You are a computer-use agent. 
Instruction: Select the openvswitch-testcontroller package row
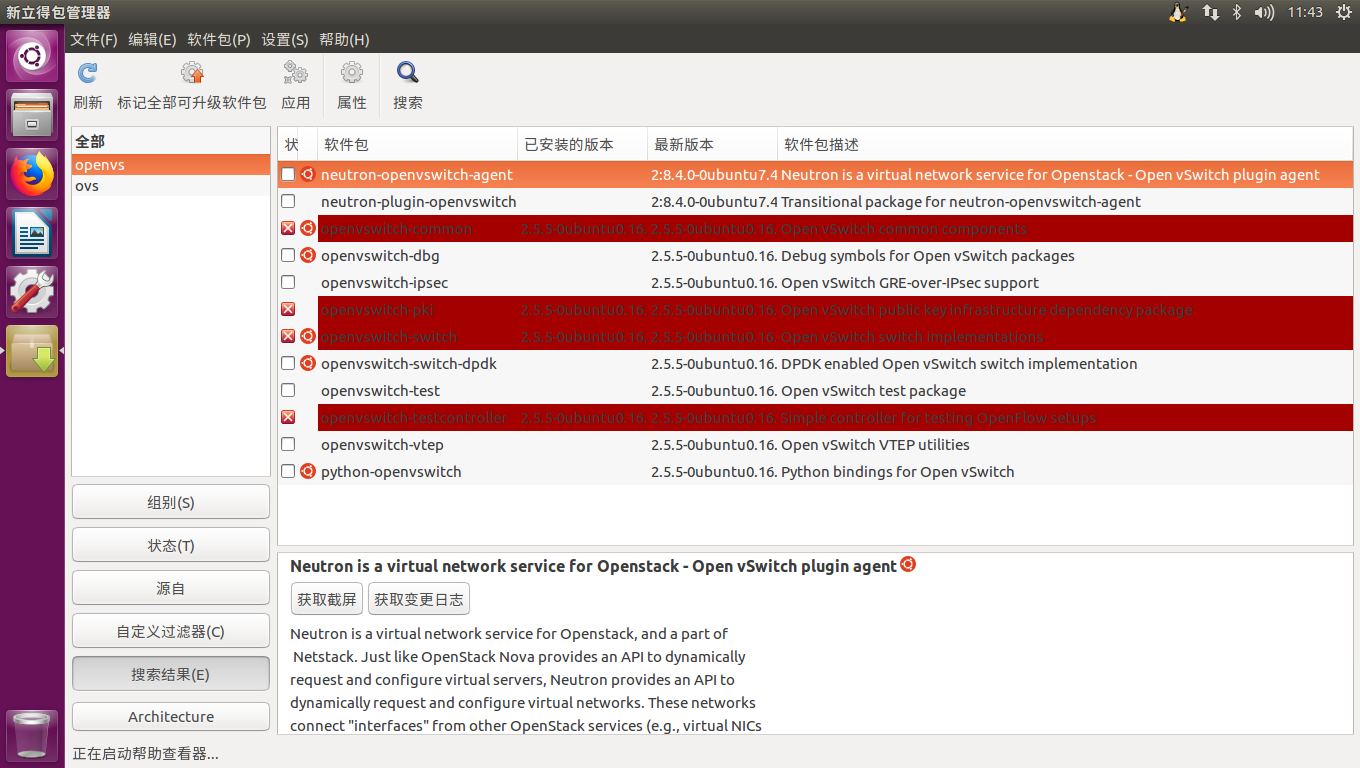click(x=815, y=417)
